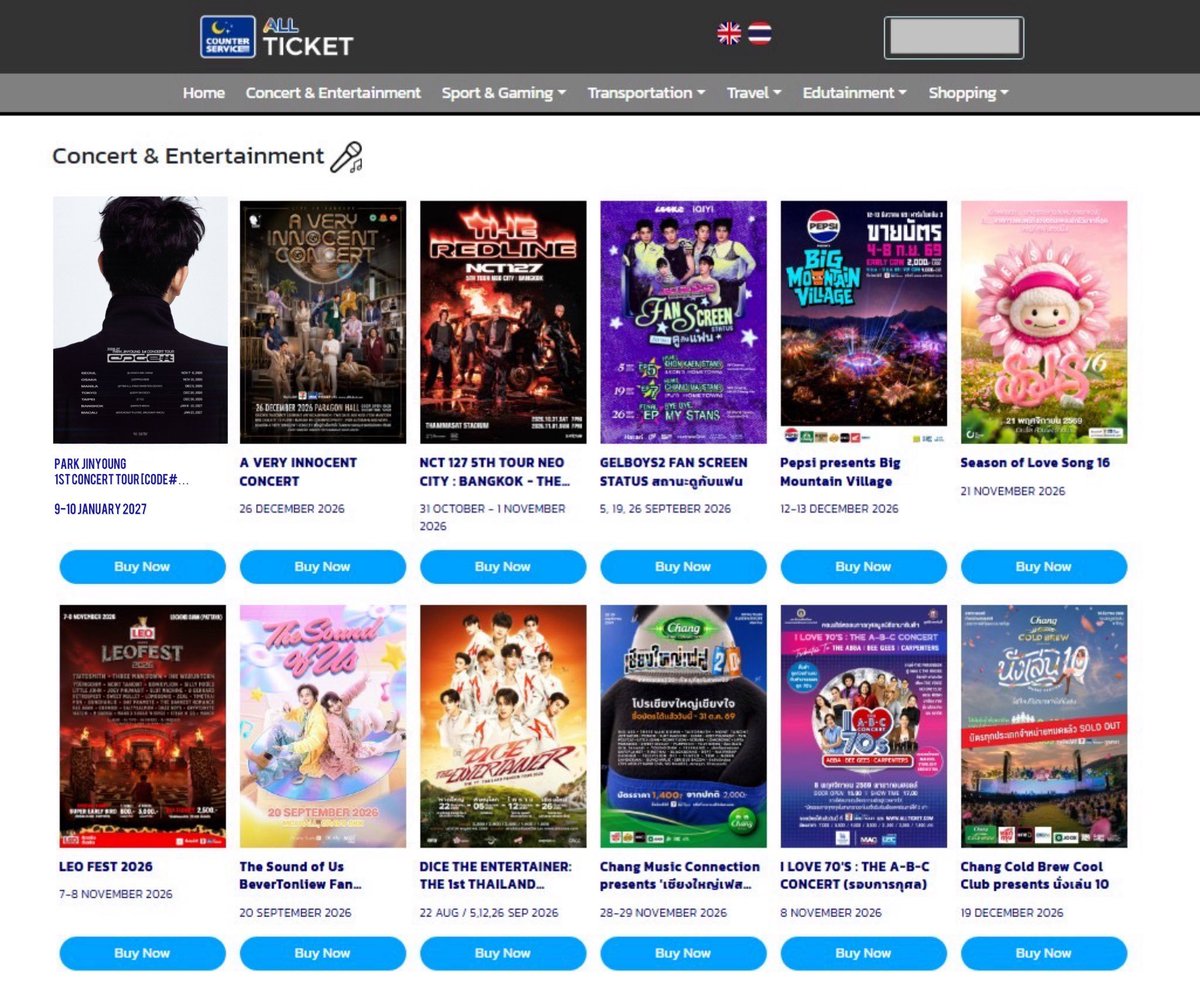Open the Gelboys2 Fan Screen poster
The width and height of the screenshot is (1200, 988).
pyautogui.click(x=683, y=322)
